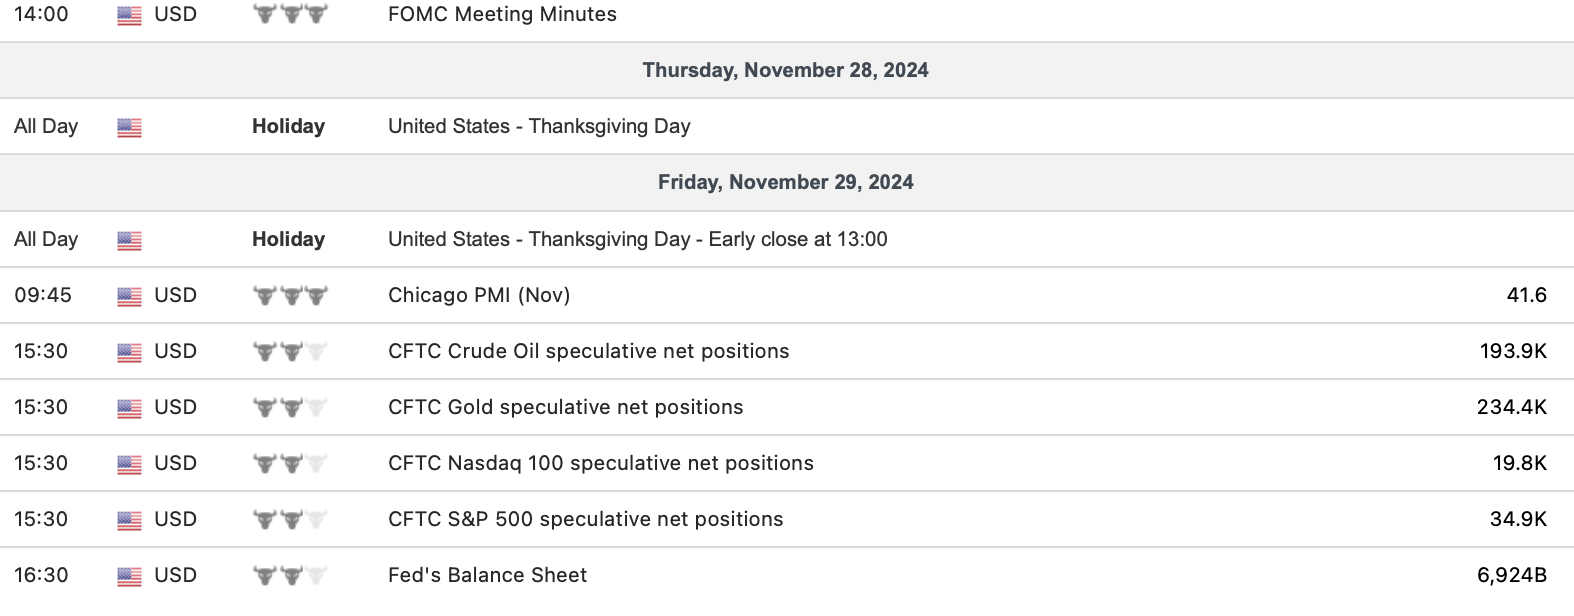Click the bull icons for Fed's Balance Sheet
1574x616 pixels.
tap(290, 575)
